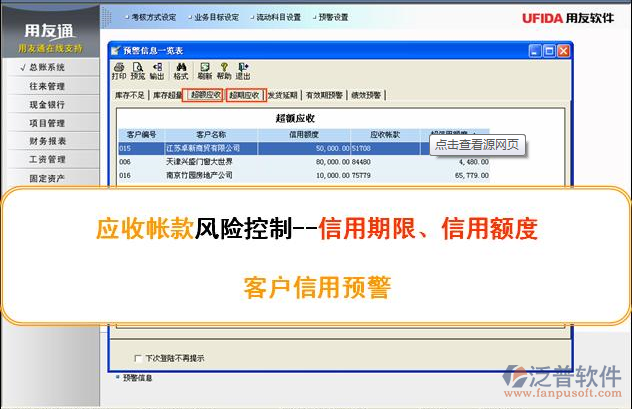Open 考核方式设定 in the top bar
Image resolution: width=632 pixels, height=409 pixels.
tap(151, 17)
